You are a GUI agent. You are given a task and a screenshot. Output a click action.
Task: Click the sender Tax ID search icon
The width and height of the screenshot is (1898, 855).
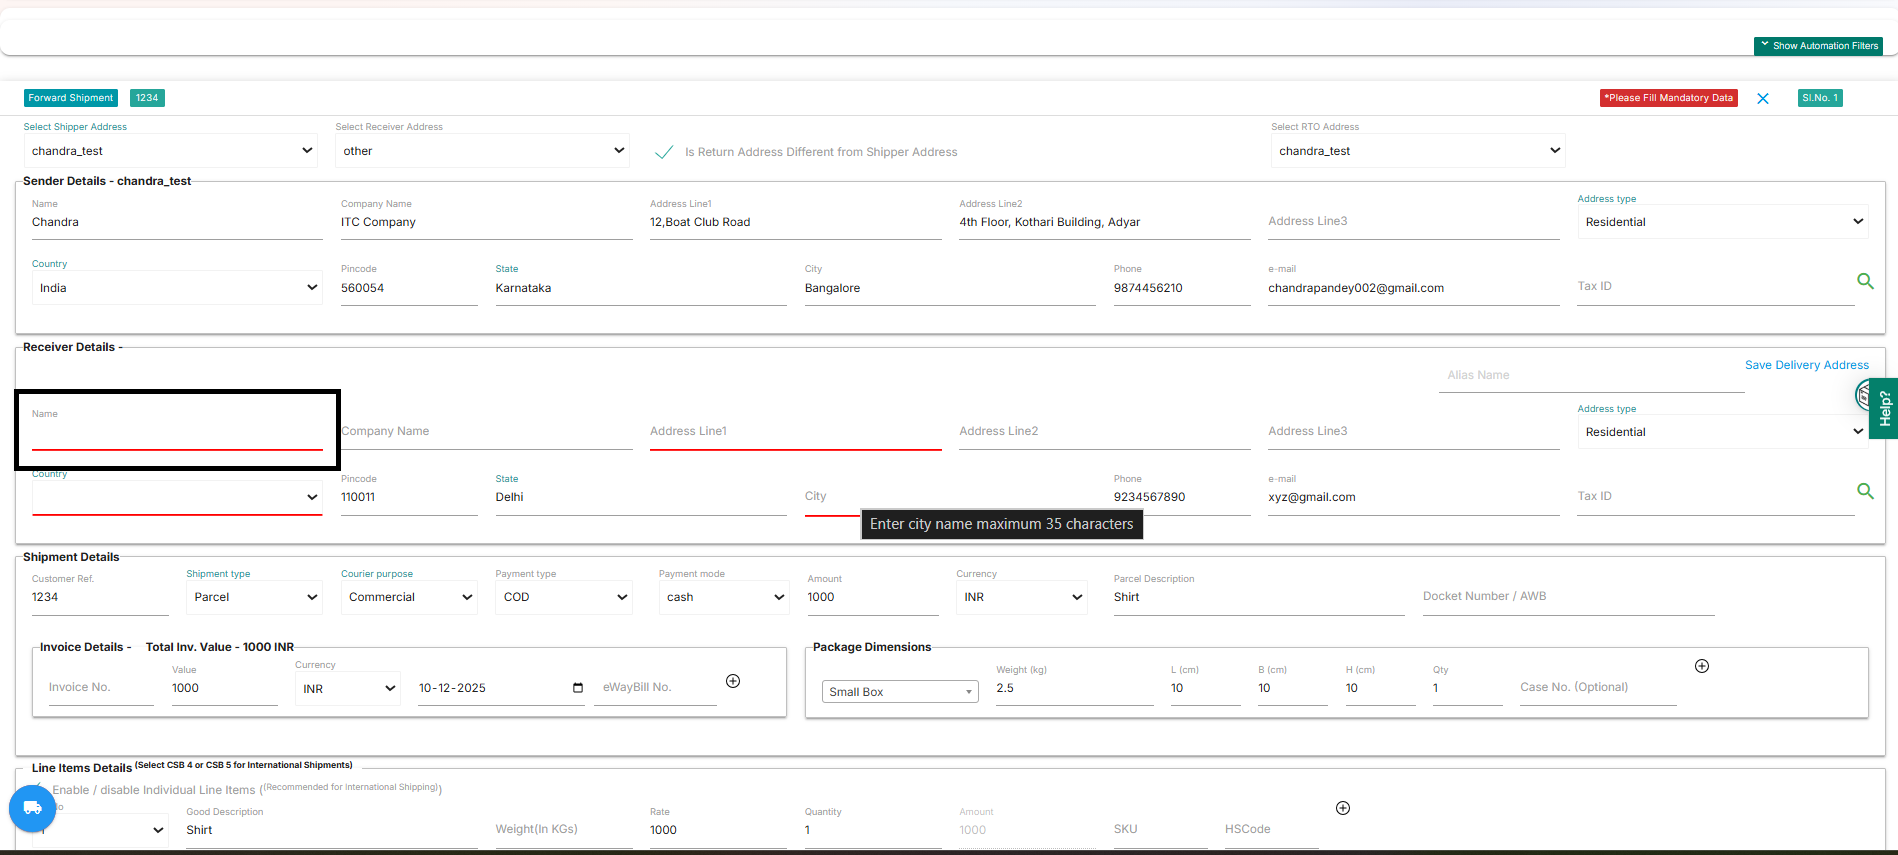[x=1865, y=282]
